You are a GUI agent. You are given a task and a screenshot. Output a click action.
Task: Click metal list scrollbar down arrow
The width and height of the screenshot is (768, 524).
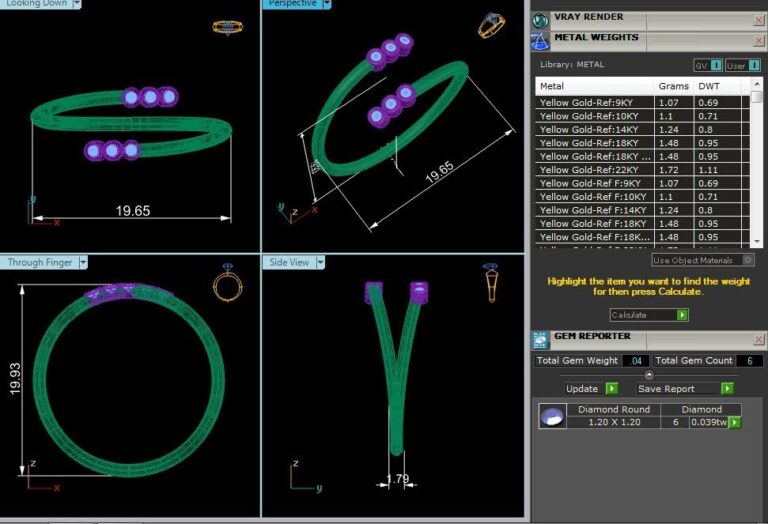(x=757, y=241)
